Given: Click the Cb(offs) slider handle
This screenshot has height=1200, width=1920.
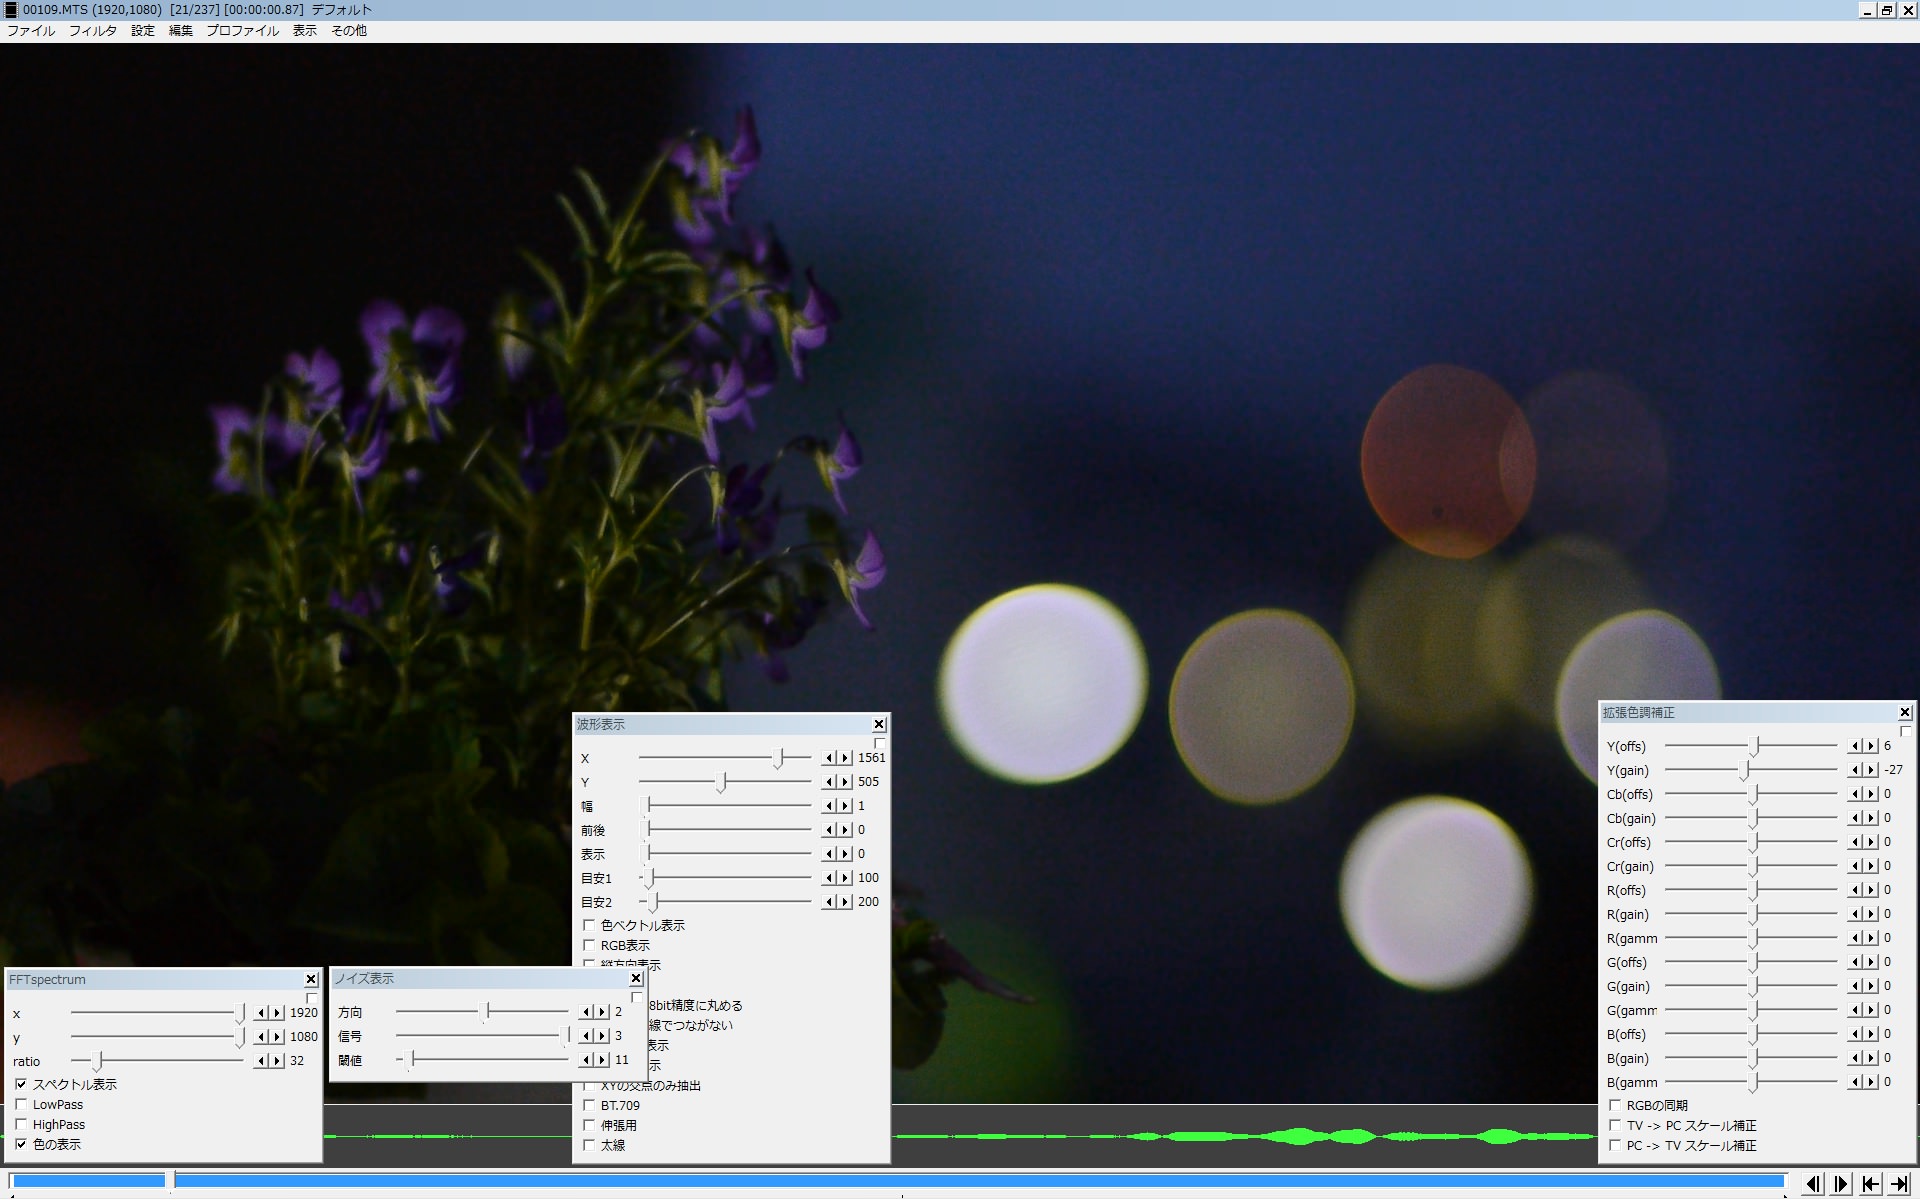Looking at the screenshot, I should [1753, 794].
